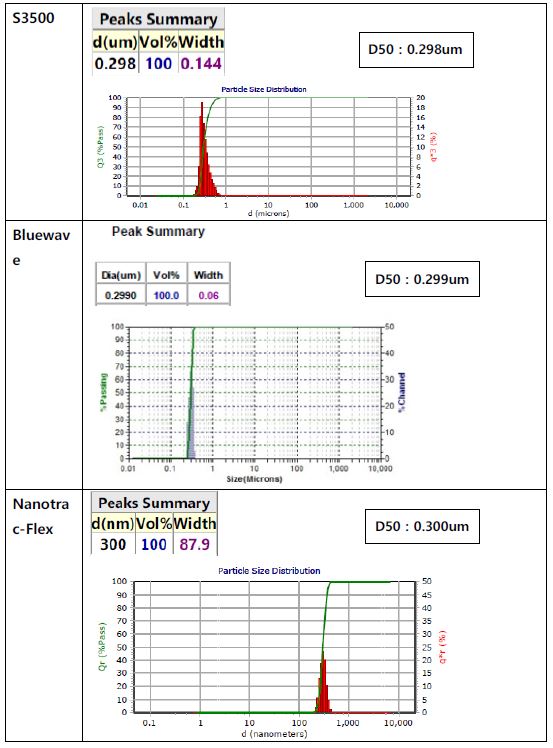The image size is (553, 748).
Task: Select the 87.9 width value
Action: pyautogui.click(x=195, y=544)
